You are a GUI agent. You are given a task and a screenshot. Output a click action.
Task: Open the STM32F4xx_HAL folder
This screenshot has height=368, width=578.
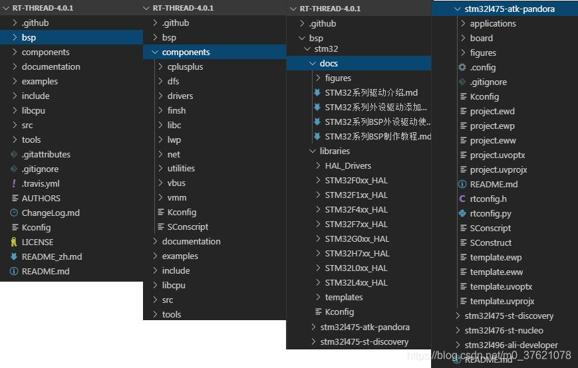click(356, 209)
